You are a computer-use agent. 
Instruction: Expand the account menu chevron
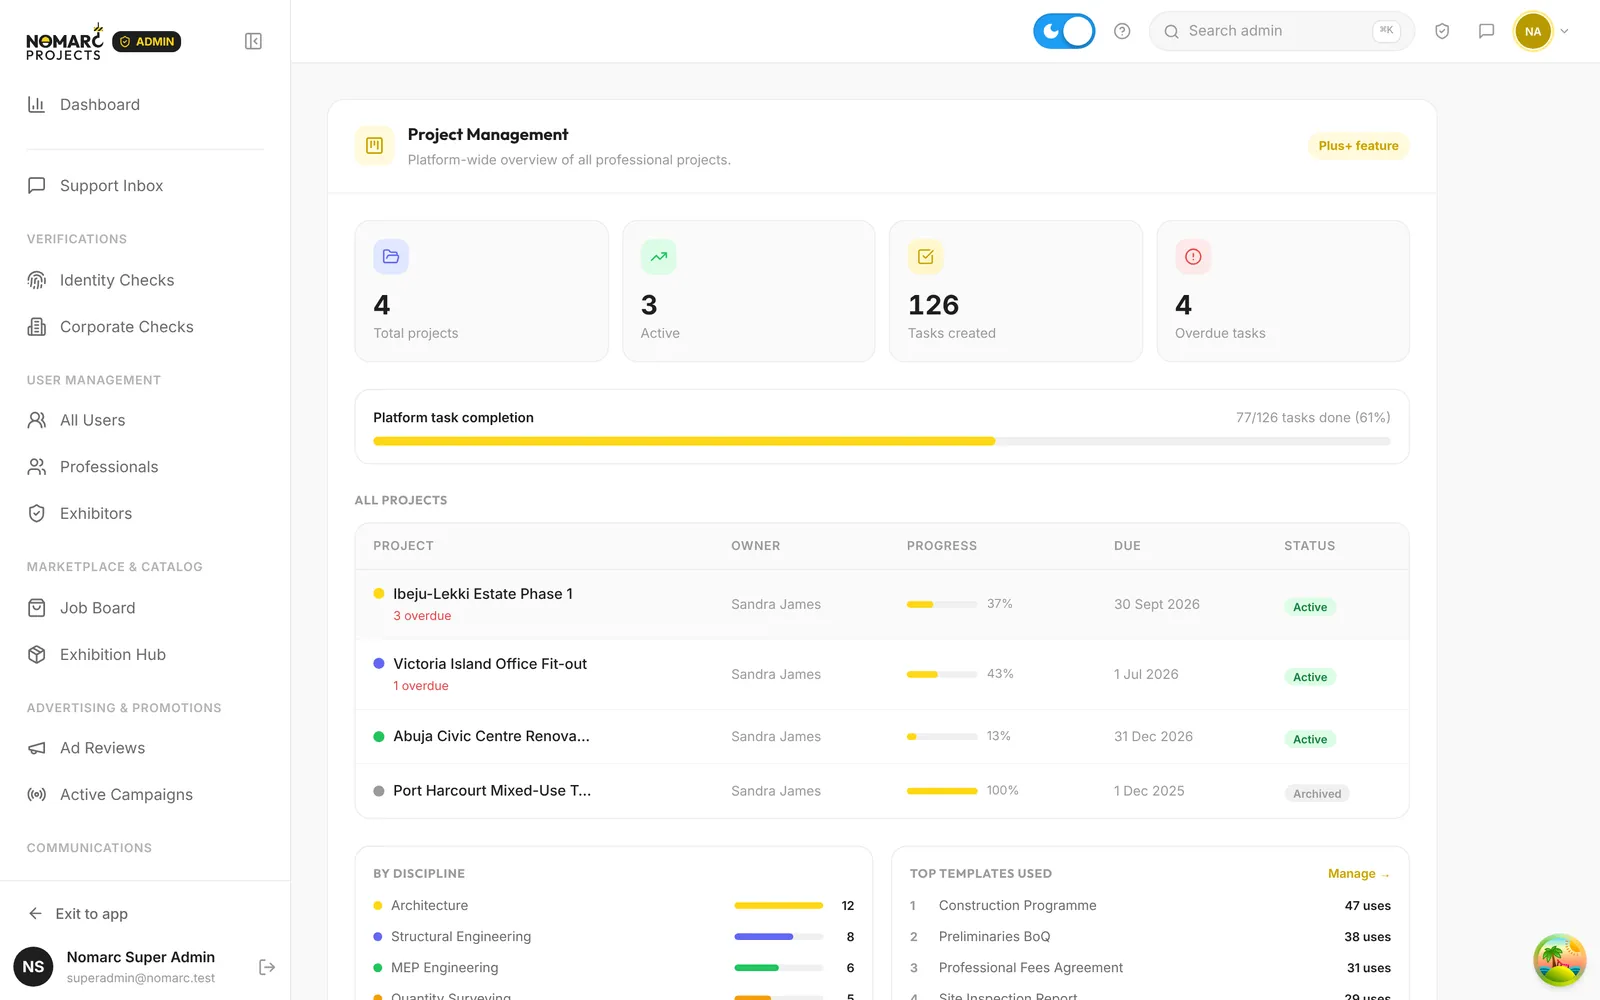click(1565, 31)
